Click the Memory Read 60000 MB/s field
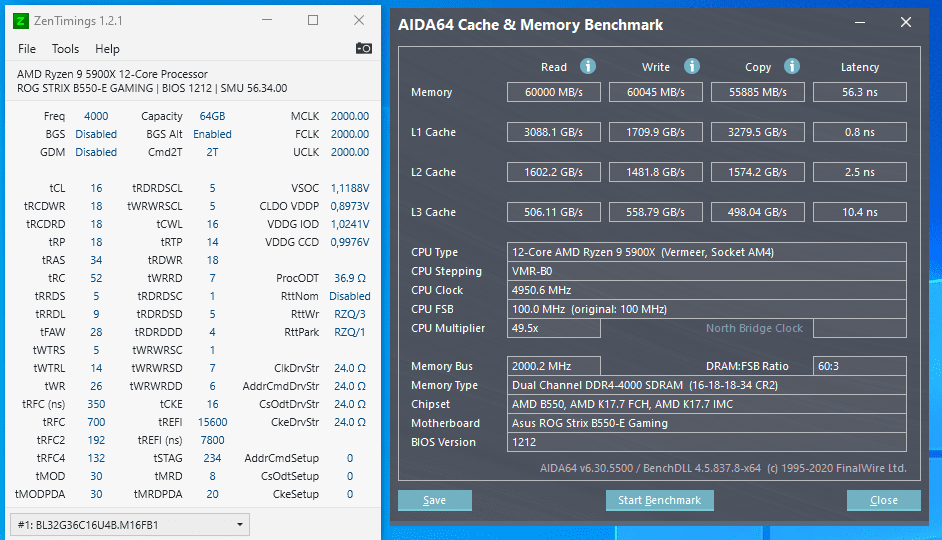Viewport: 942px width, 540px height. point(553,92)
